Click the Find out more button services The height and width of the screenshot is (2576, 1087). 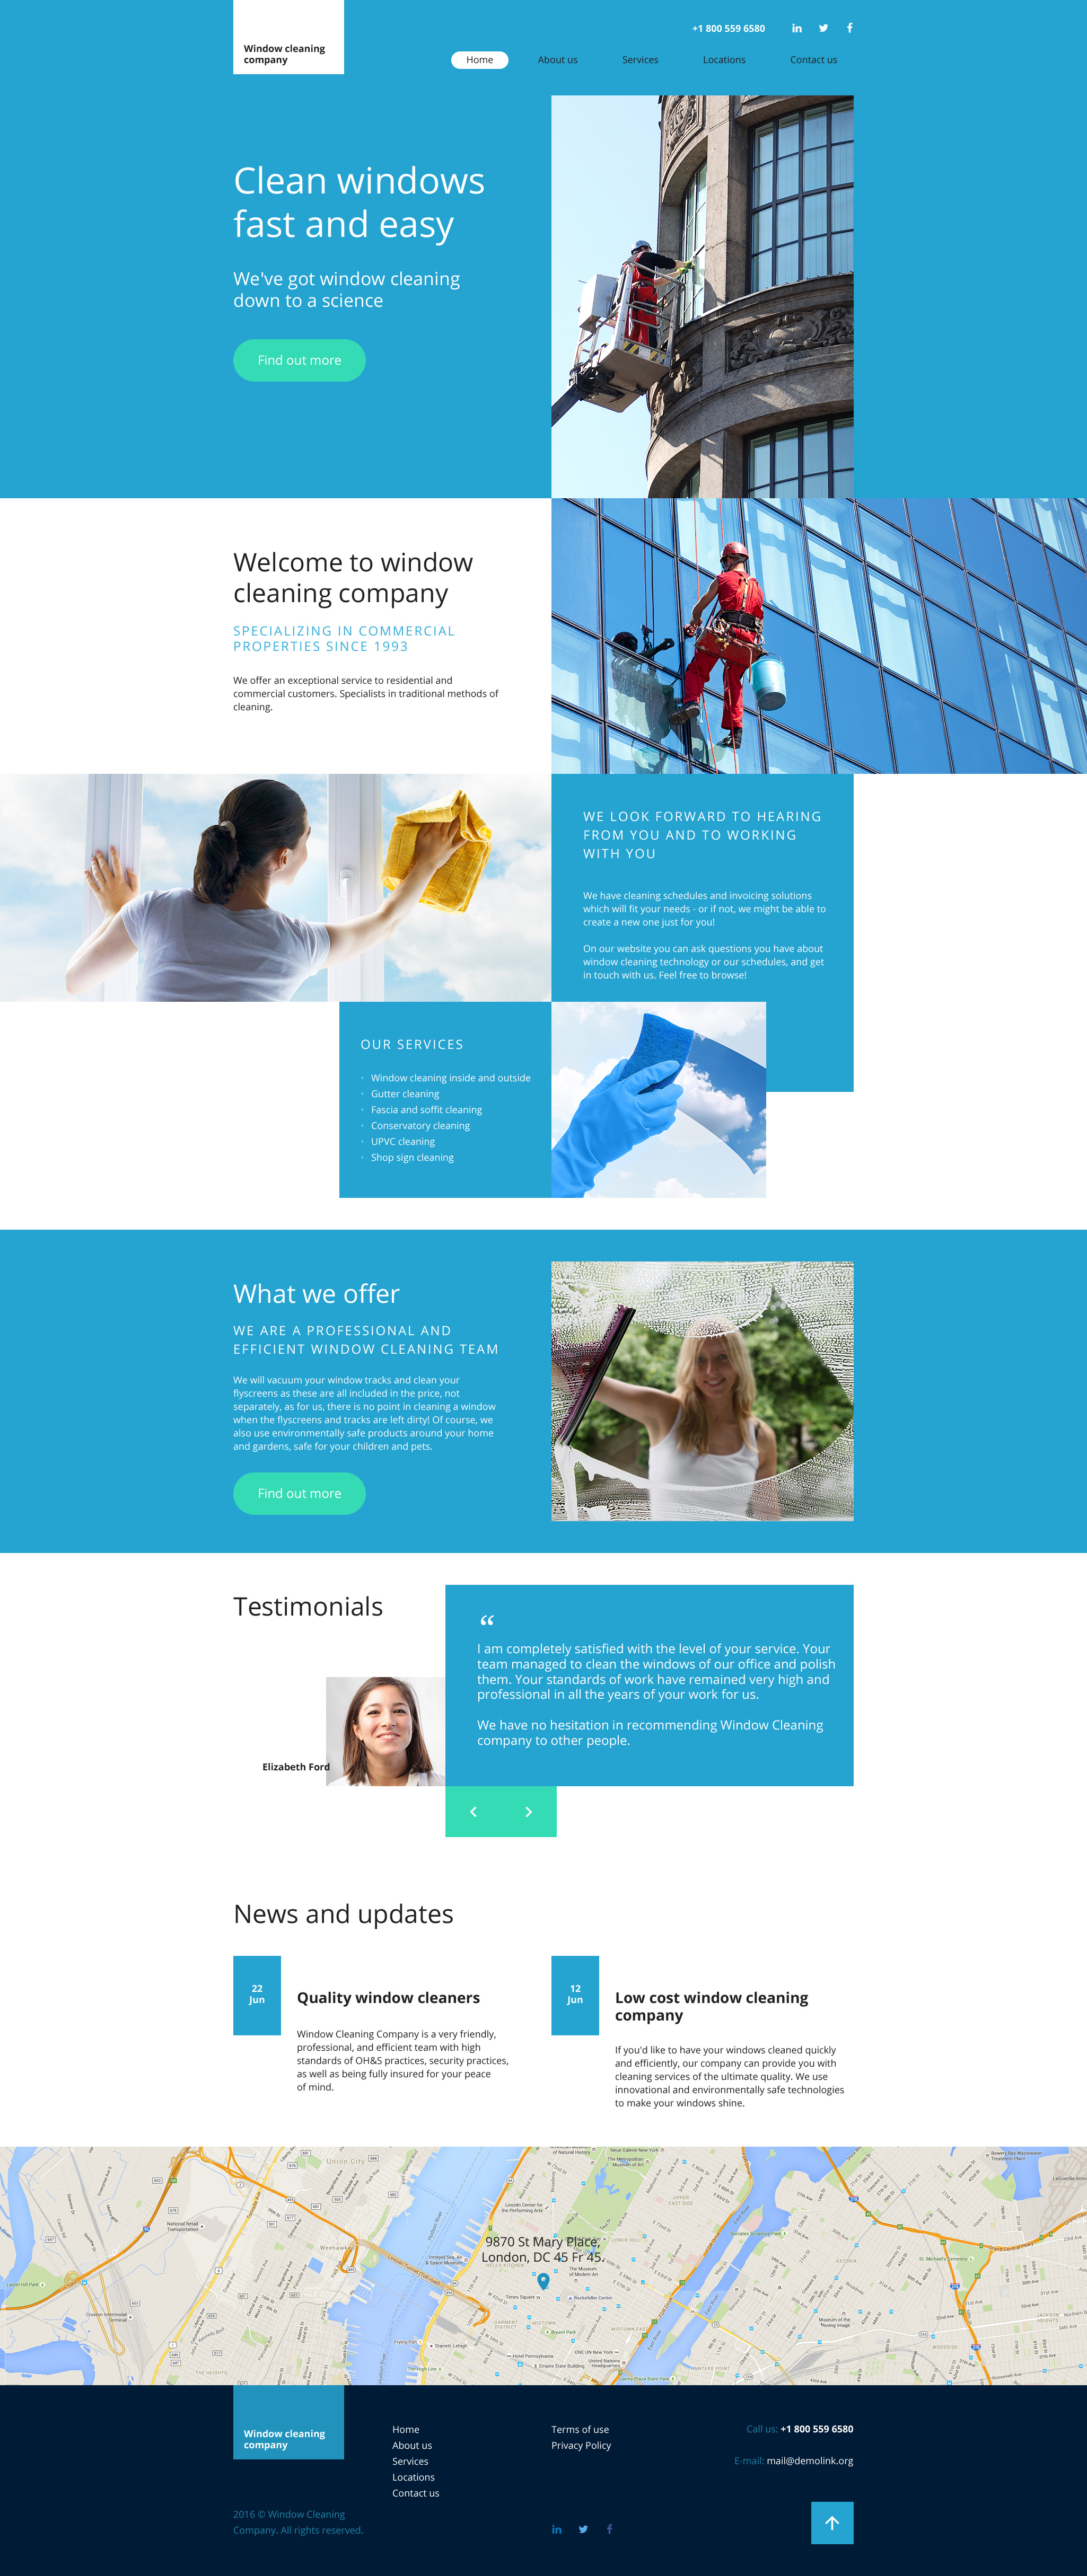297,1493
